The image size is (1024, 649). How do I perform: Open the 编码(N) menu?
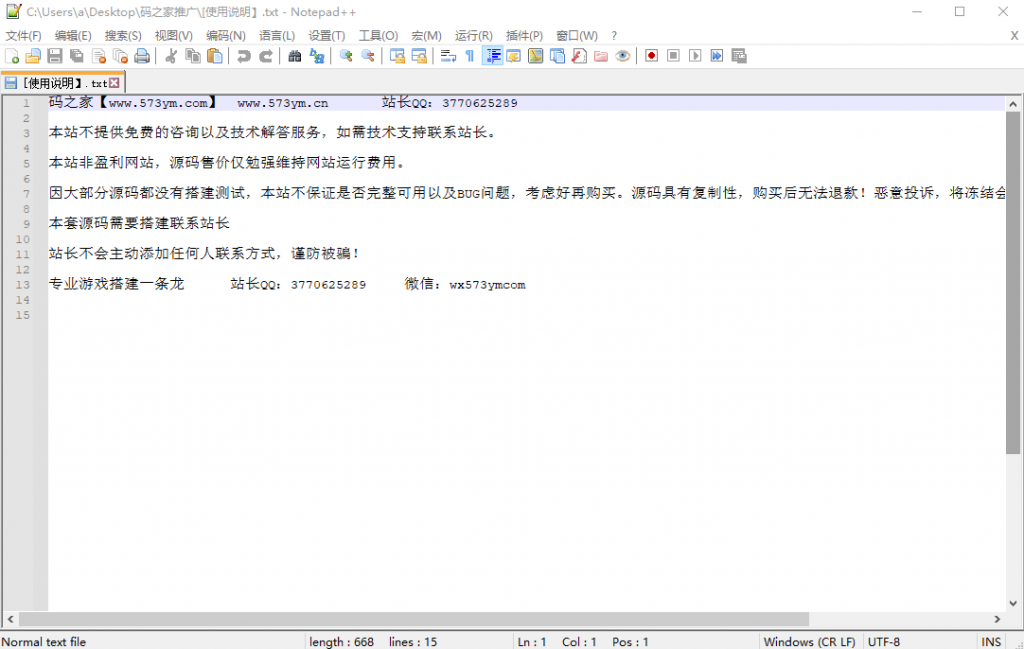coord(226,36)
